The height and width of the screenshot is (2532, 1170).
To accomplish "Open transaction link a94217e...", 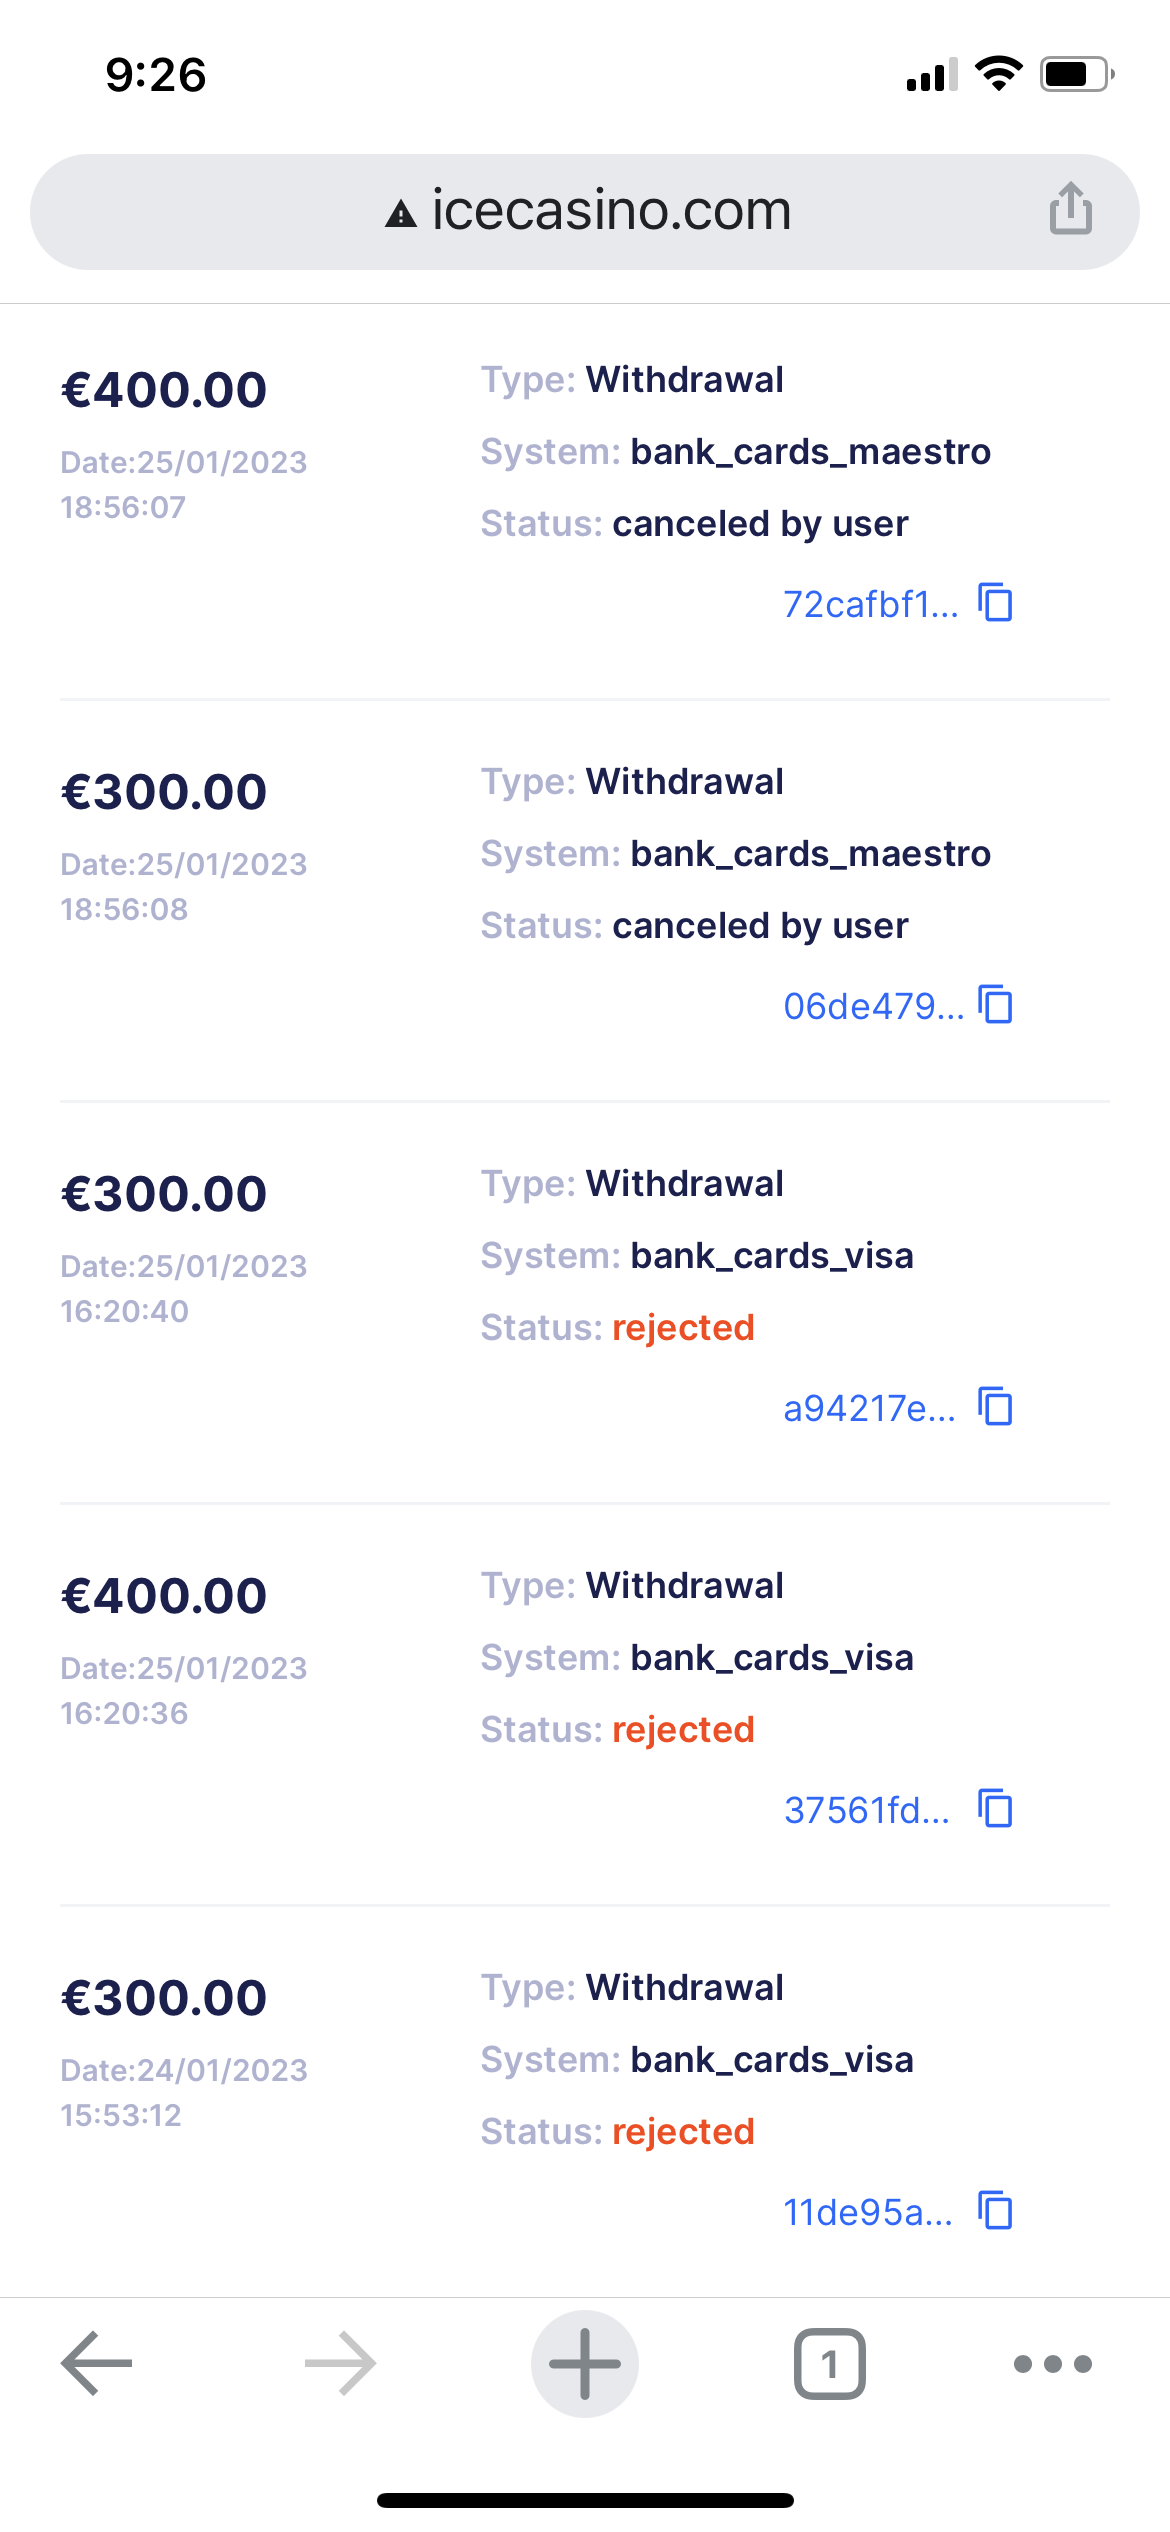I will [x=869, y=1409].
